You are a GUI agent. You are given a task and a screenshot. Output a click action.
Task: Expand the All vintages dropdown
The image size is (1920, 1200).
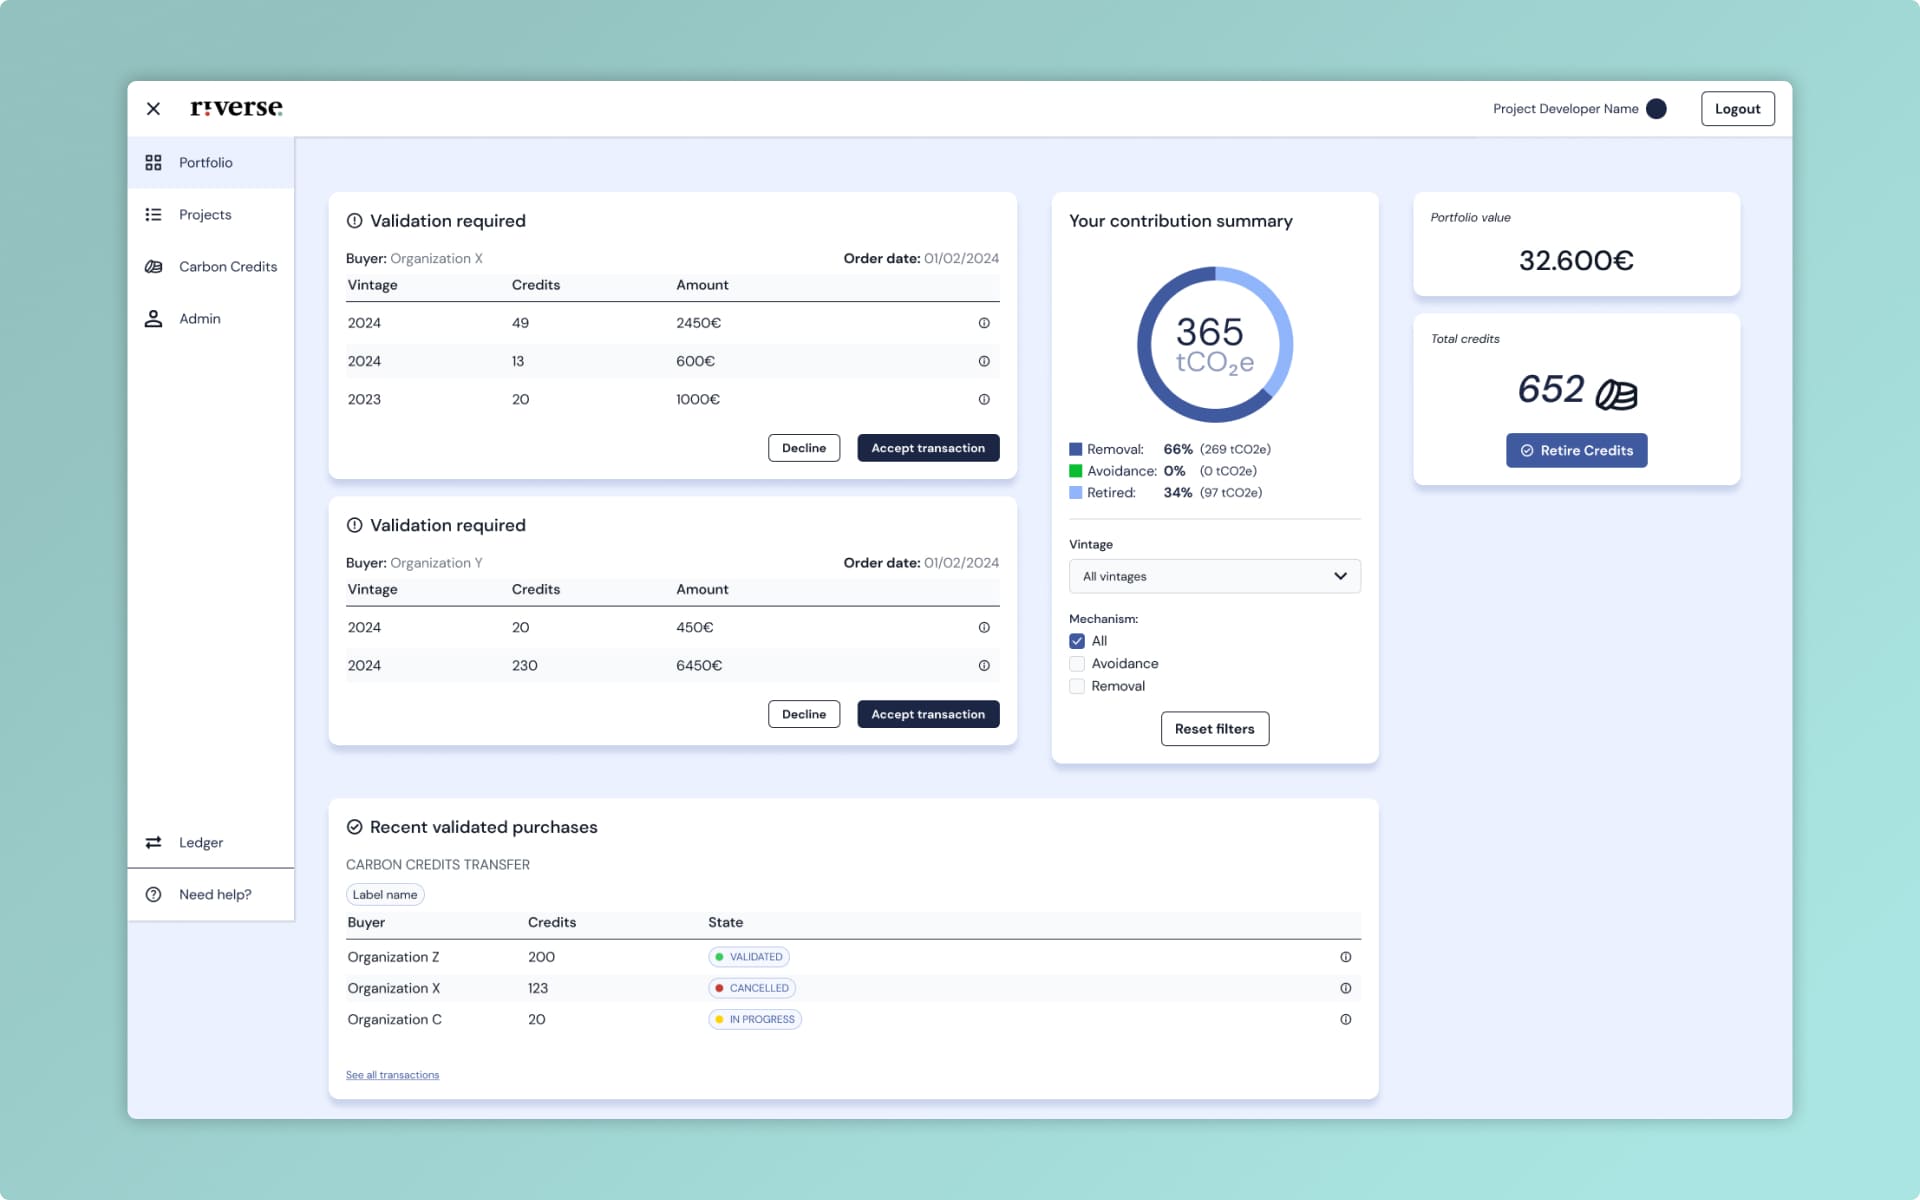[1214, 576]
